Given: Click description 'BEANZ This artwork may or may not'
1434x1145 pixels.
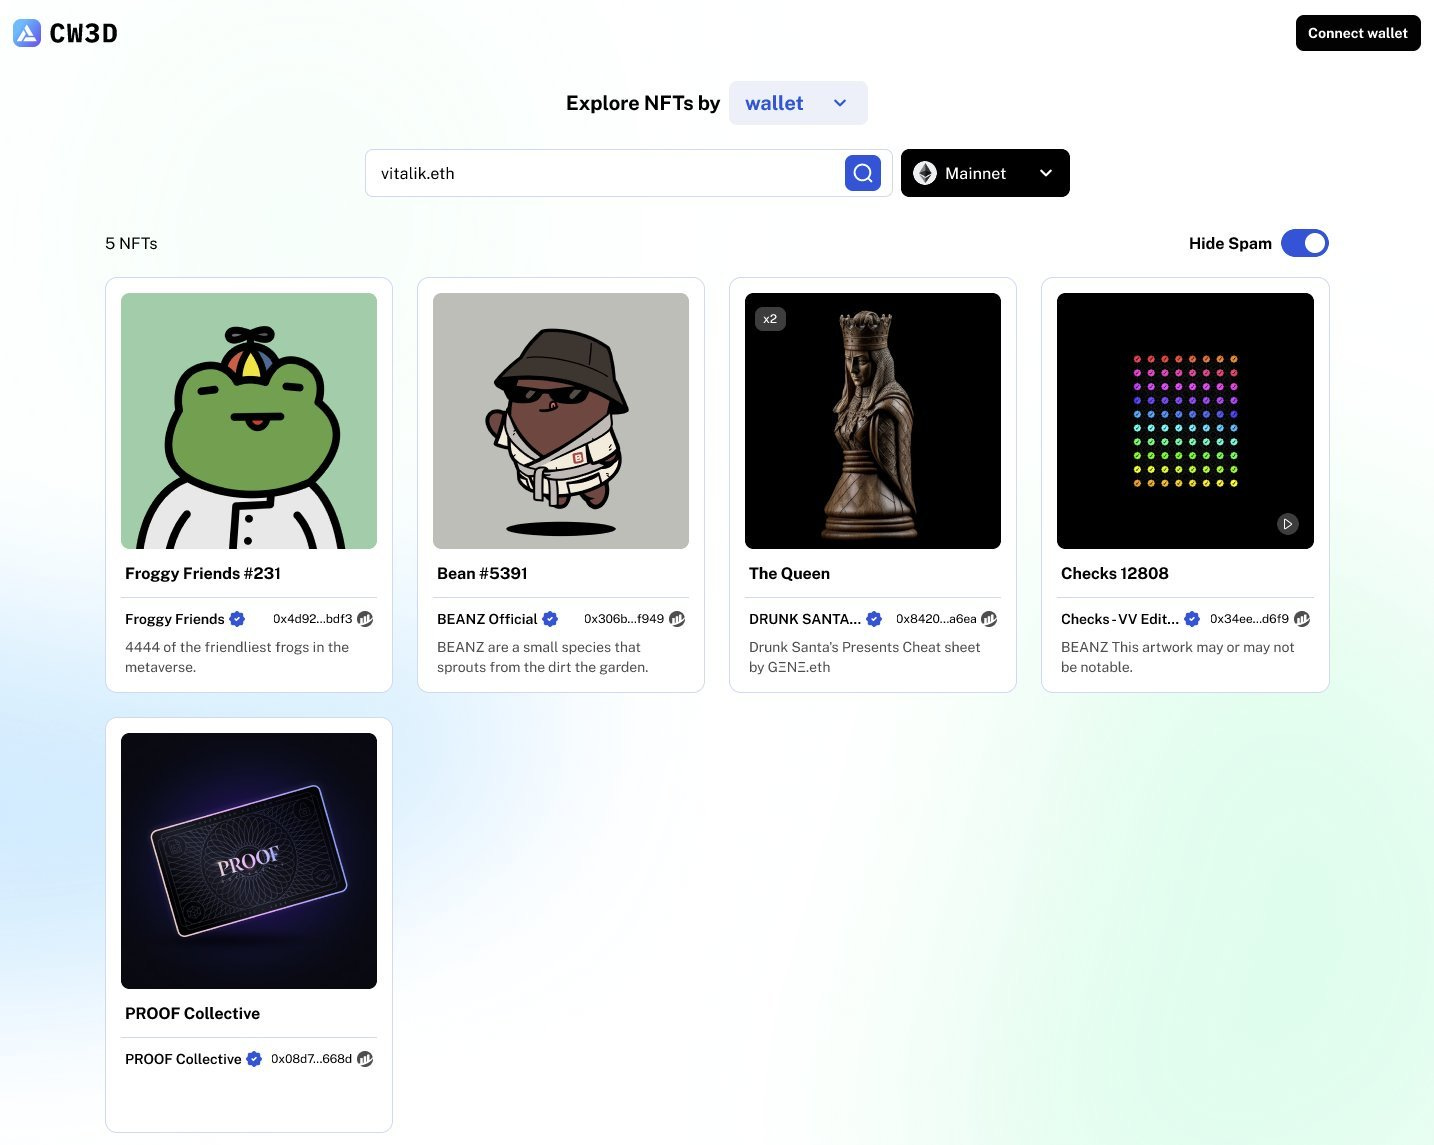Looking at the screenshot, I should [x=1178, y=657].
